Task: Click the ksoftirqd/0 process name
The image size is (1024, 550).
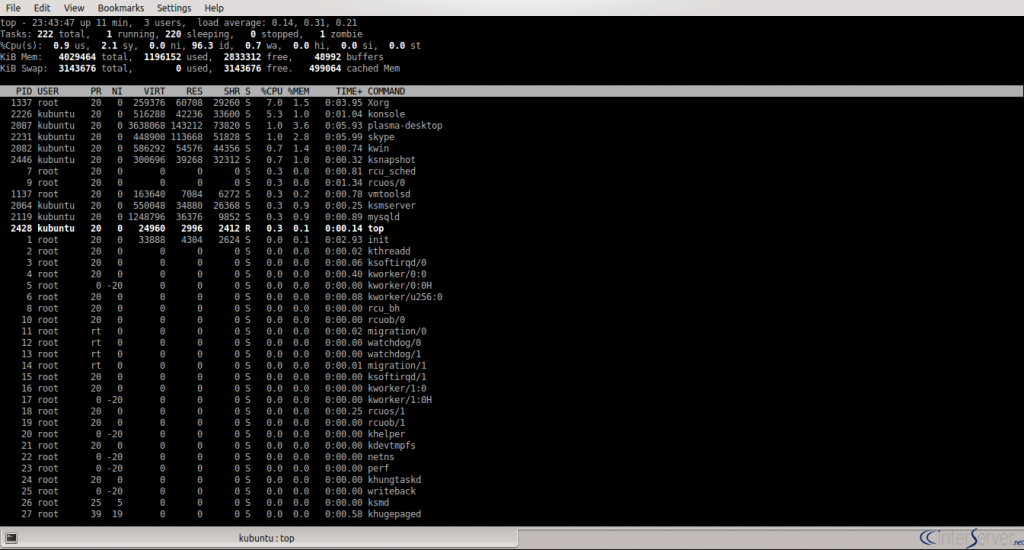Action: [x=397, y=263]
